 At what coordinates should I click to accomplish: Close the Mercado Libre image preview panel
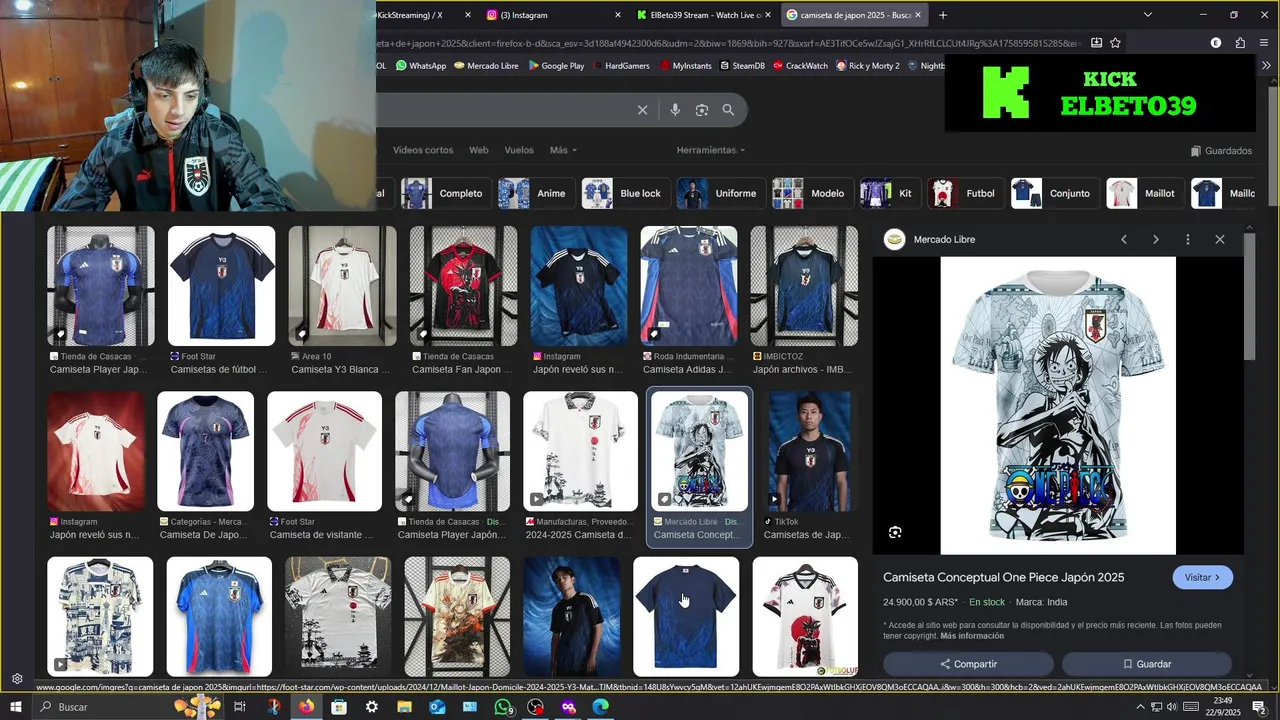tap(1220, 240)
